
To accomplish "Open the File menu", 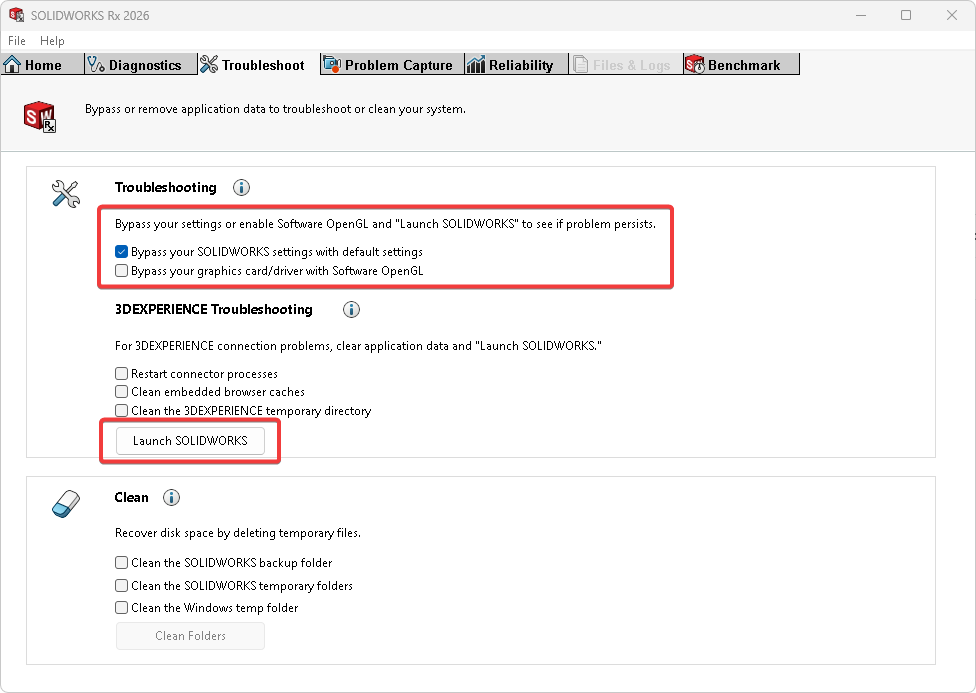I will (17, 40).
